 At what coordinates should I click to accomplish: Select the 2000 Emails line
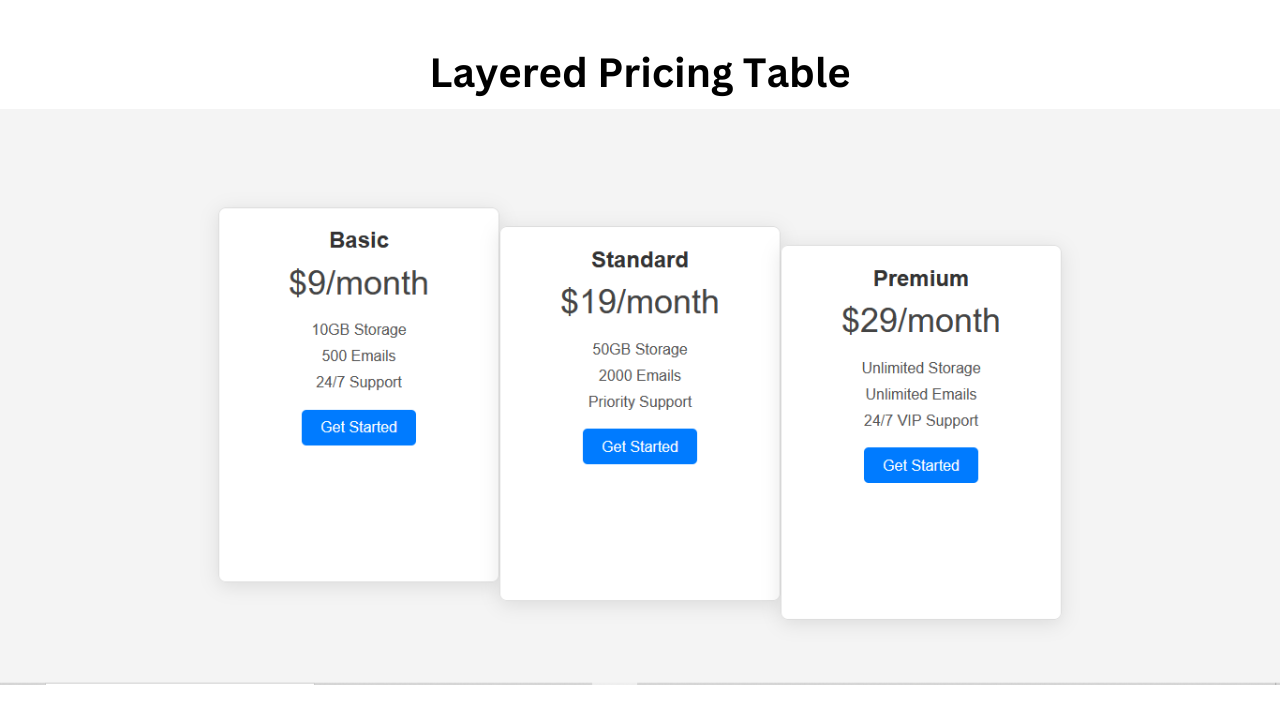coord(639,375)
